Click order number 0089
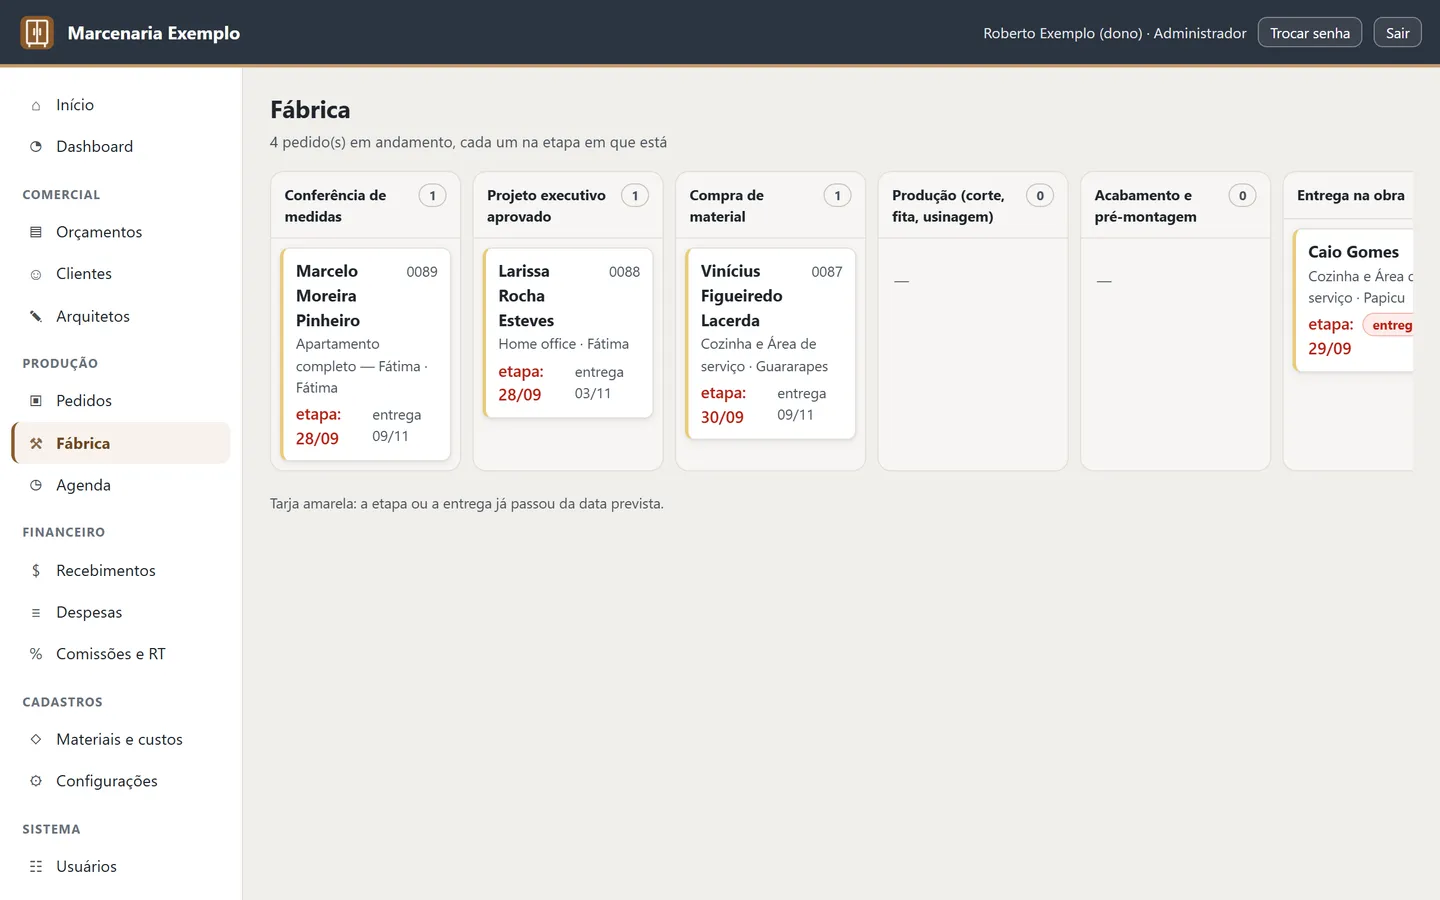This screenshot has width=1440, height=900. tap(422, 272)
